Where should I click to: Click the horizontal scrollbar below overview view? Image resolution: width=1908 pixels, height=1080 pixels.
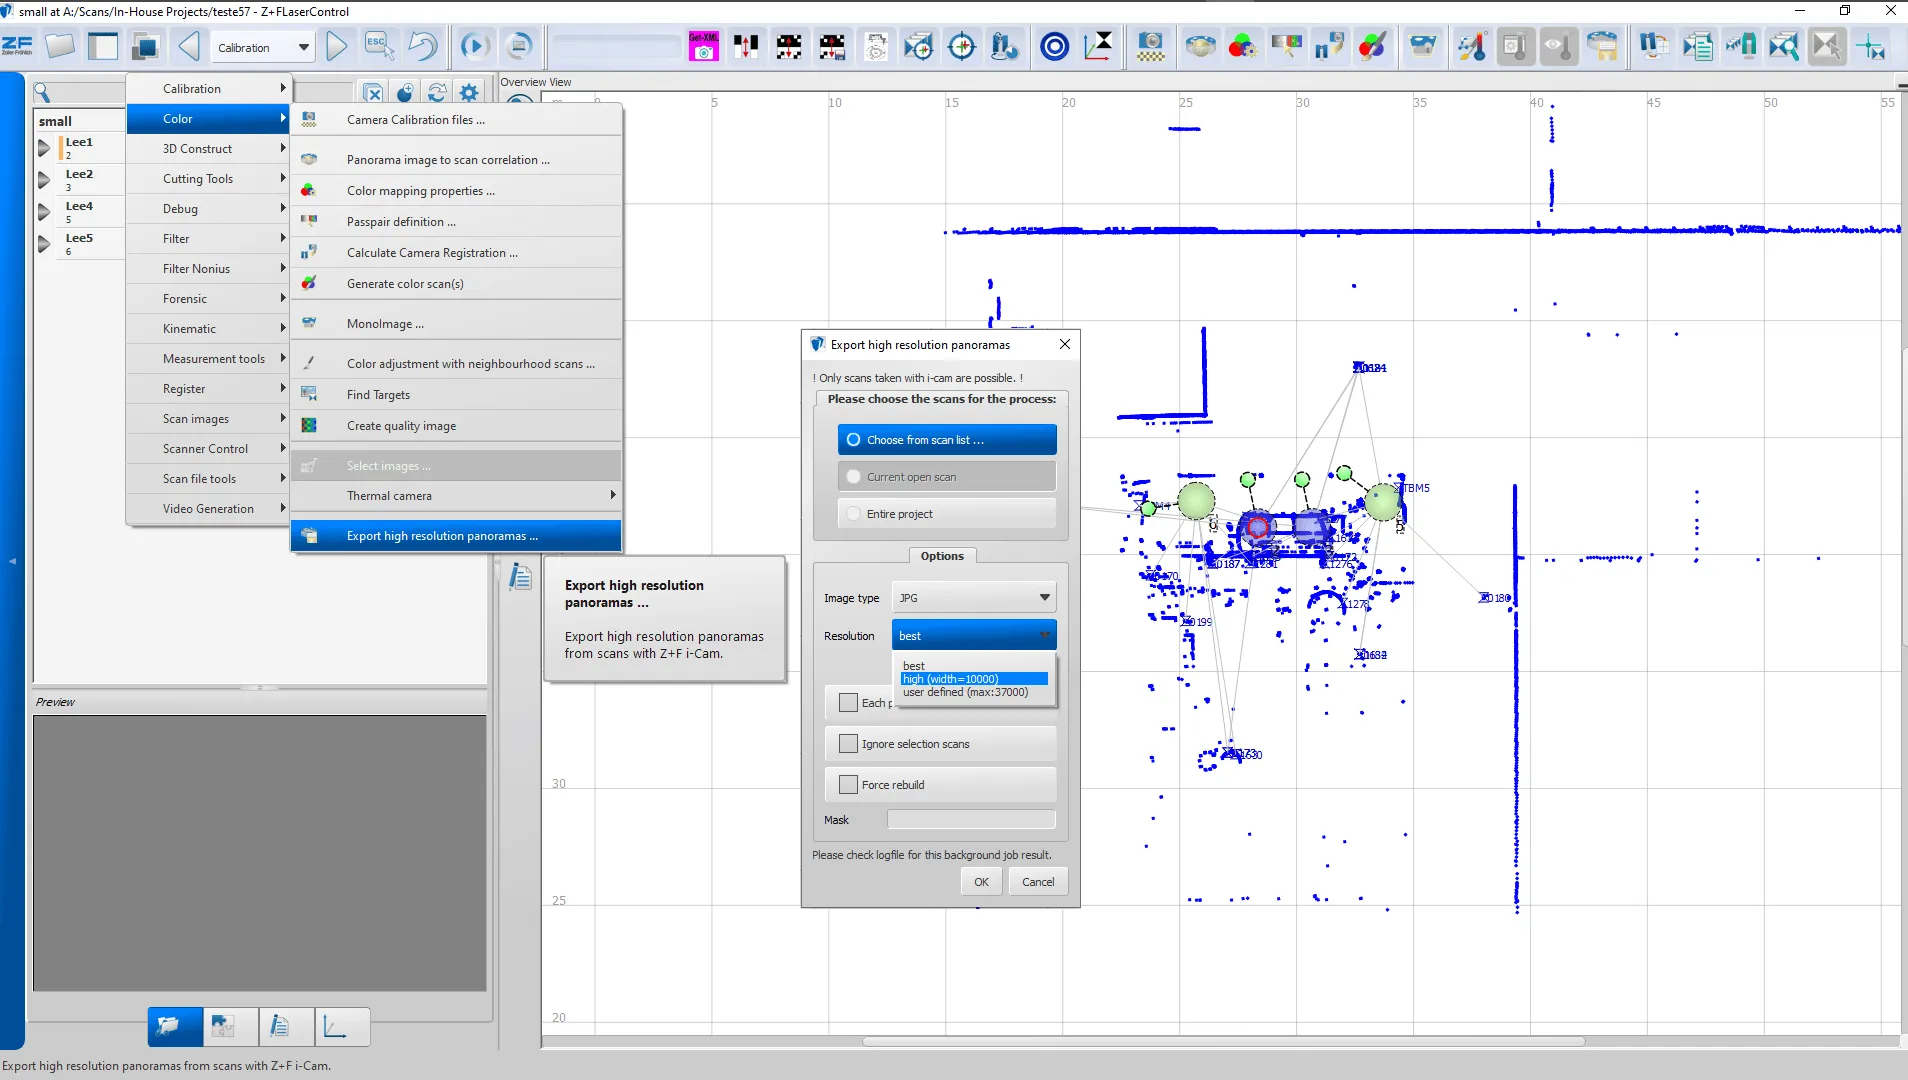pos(1223,1041)
